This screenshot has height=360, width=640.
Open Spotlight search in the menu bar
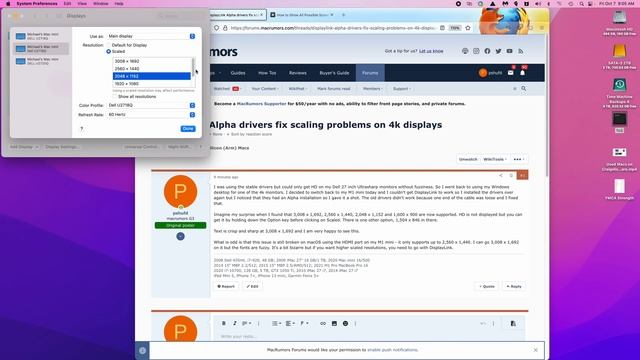click(581, 4)
